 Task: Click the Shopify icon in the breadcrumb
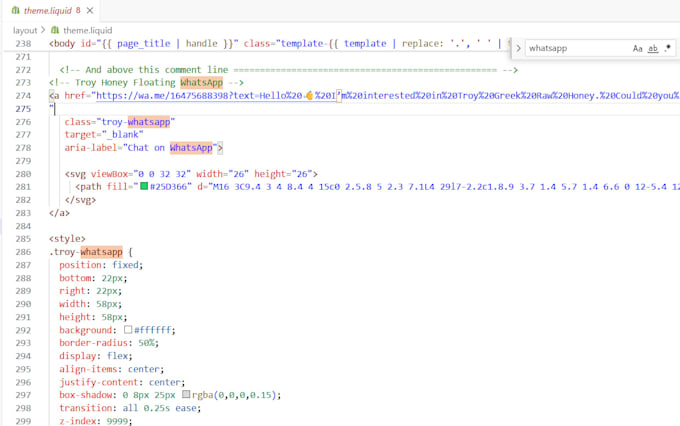click(x=55, y=30)
